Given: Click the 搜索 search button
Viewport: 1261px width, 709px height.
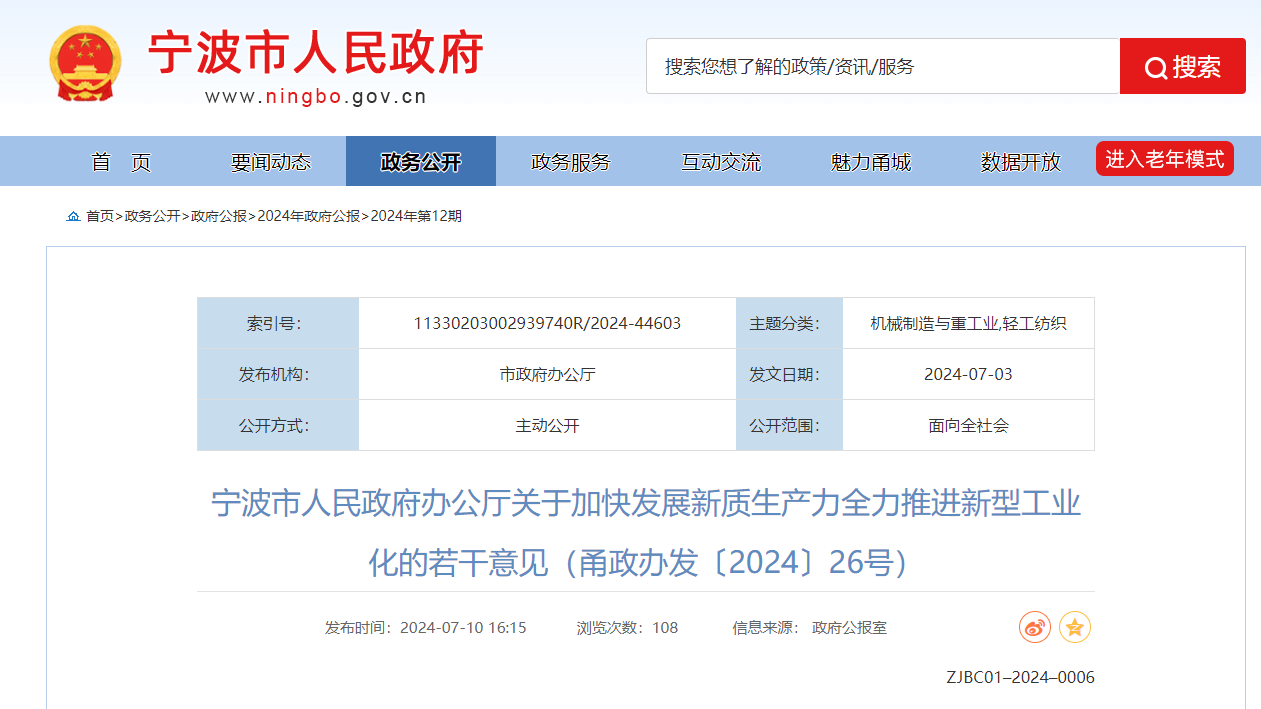Looking at the screenshot, I should coord(1182,66).
